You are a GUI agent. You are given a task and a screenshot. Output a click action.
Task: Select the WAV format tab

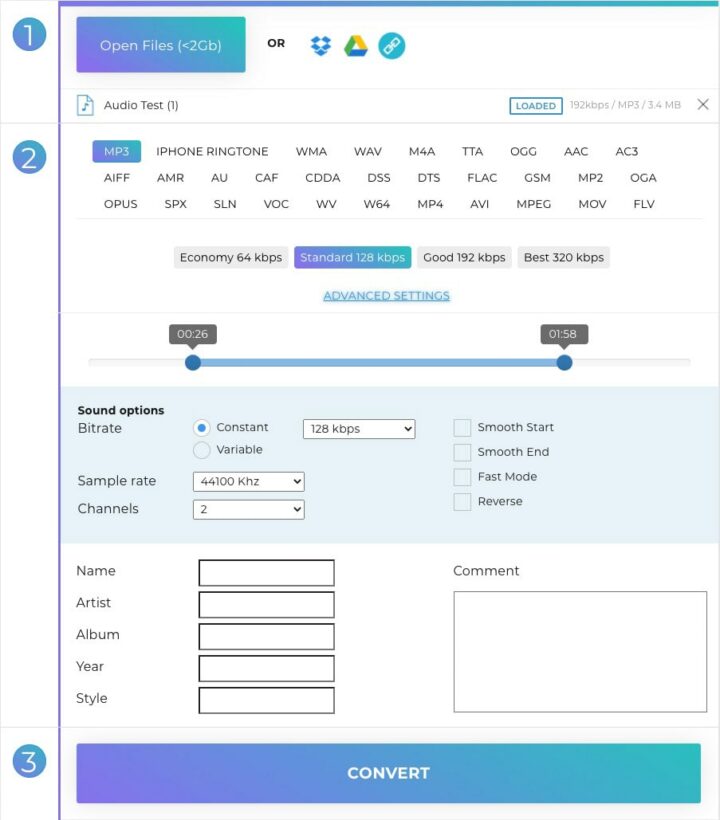367,152
